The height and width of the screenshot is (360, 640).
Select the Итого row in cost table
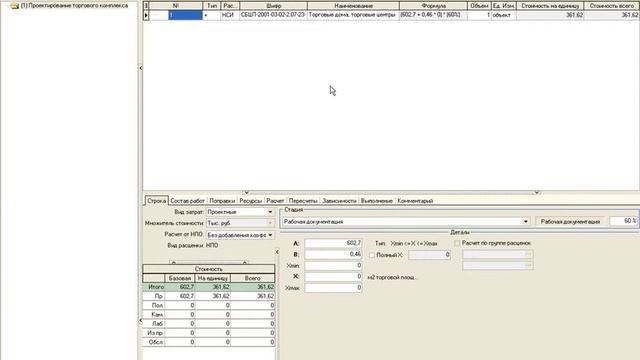(x=209, y=287)
